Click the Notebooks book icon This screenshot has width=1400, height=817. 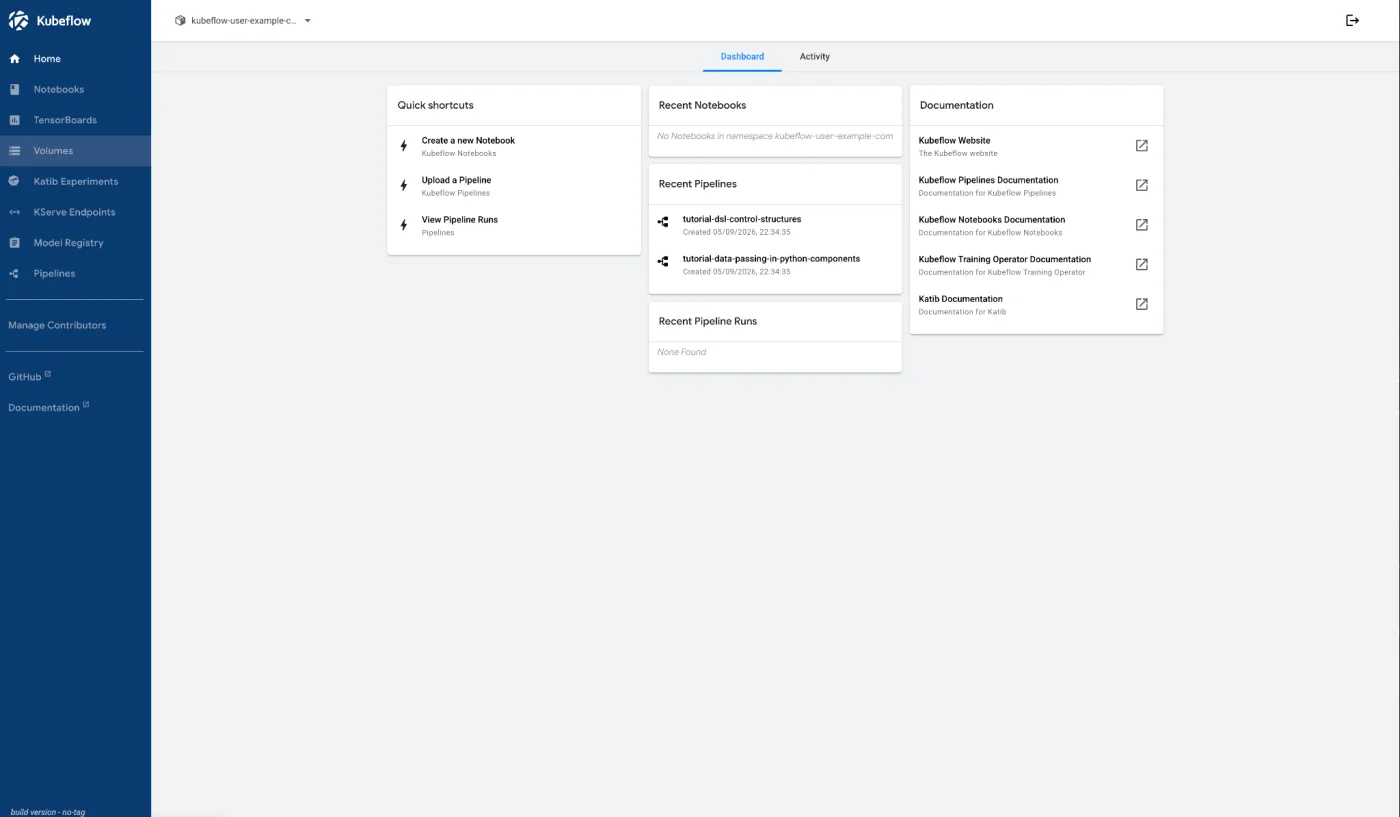[x=15, y=89]
